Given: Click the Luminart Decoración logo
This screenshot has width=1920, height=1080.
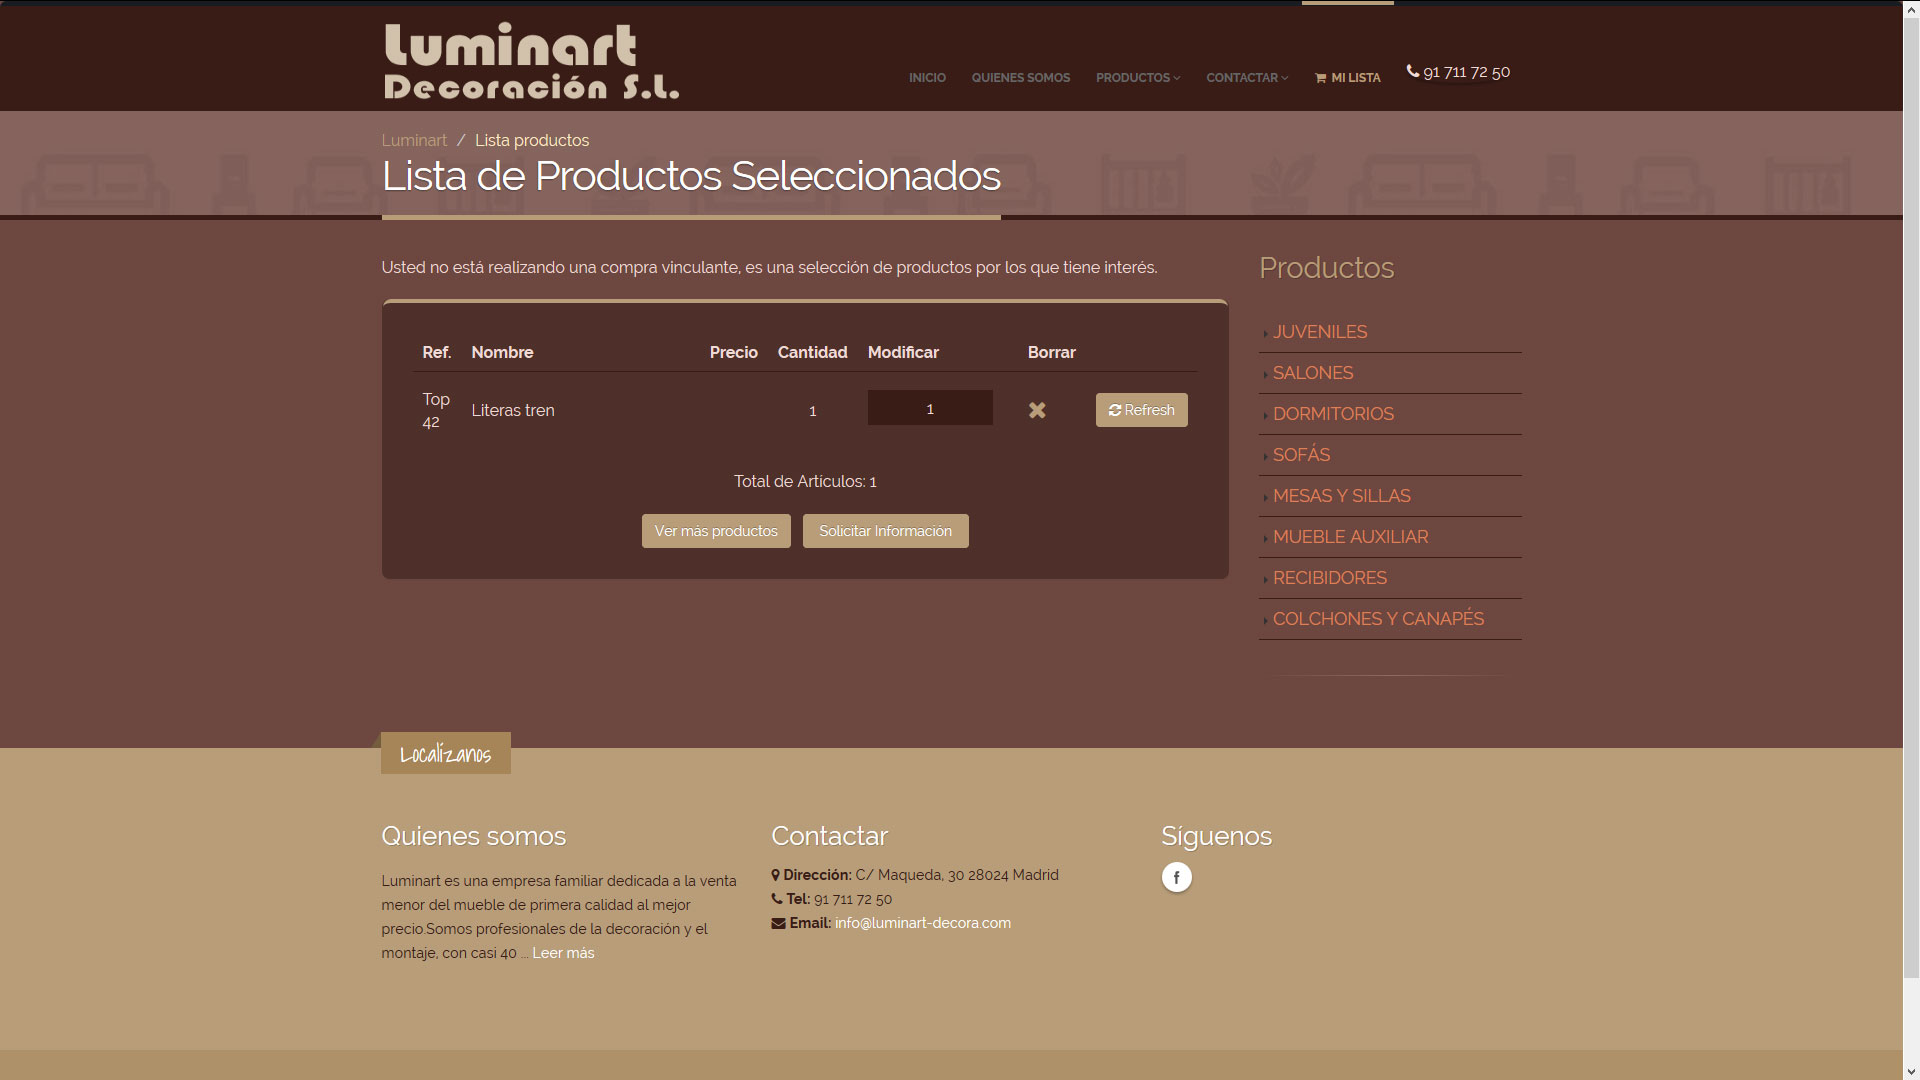Looking at the screenshot, I should (x=531, y=61).
